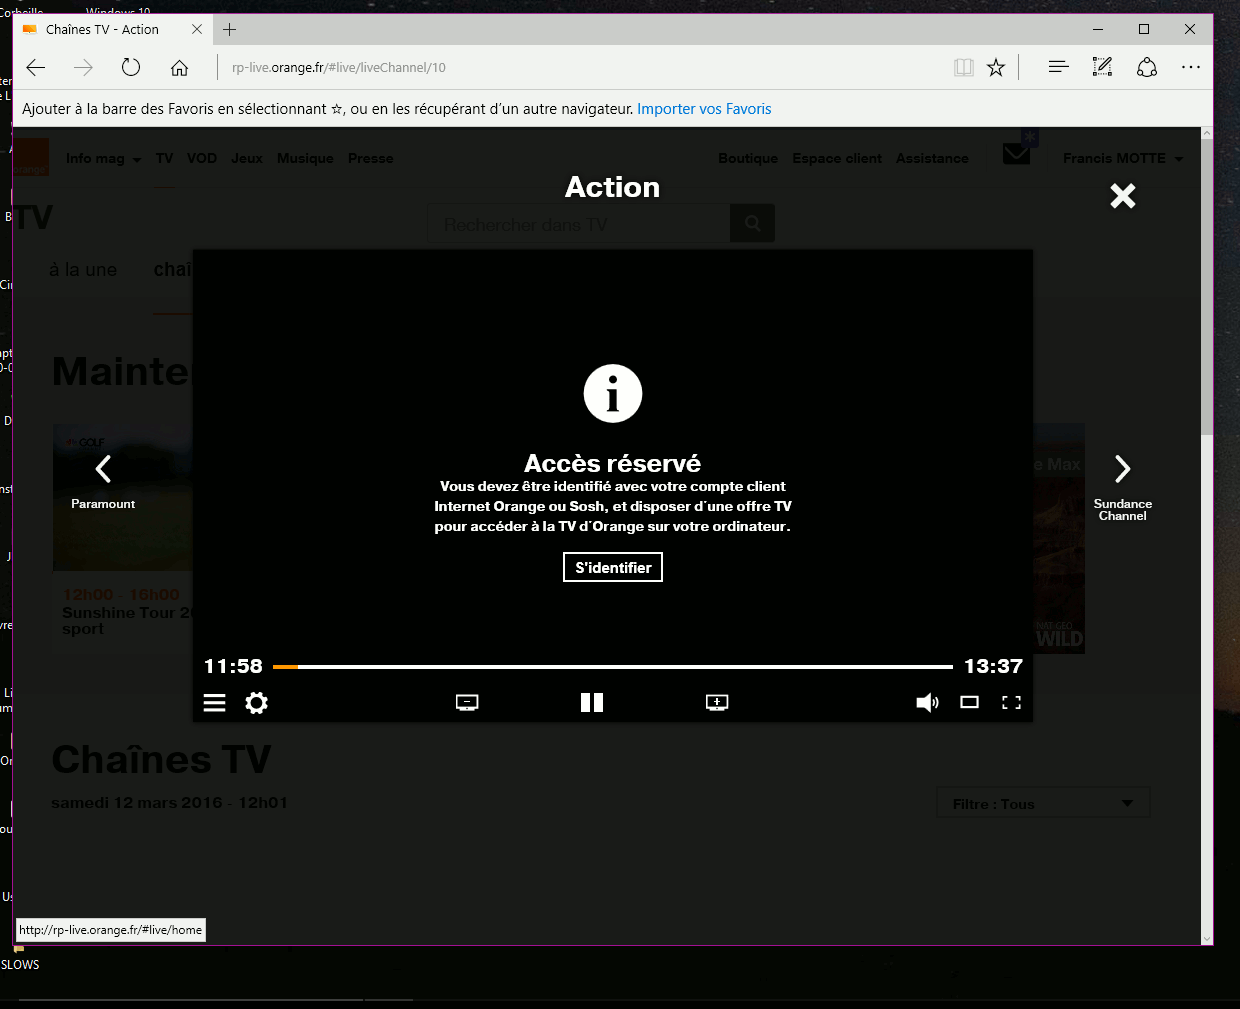This screenshot has height=1009, width=1240.
Task: Open the player settings gear
Action: pos(257,702)
